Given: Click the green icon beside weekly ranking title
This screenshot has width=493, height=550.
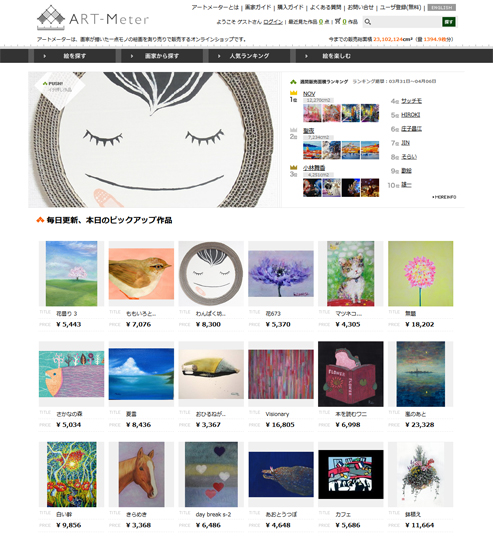Looking at the screenshot, I should click(x=293, y=82).
